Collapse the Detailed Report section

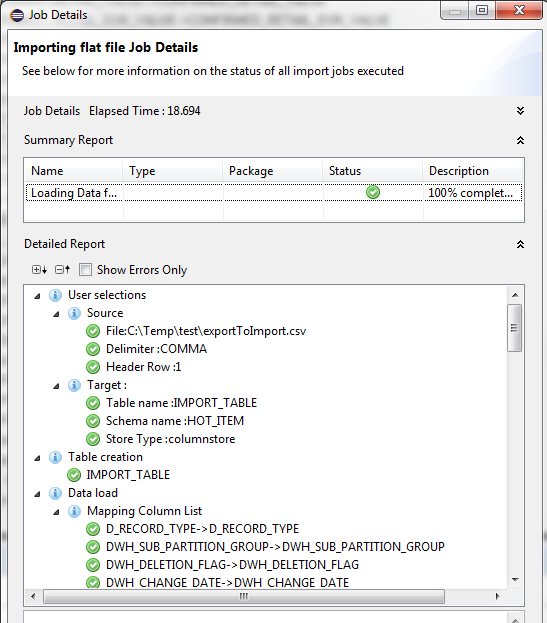pos(520,244)
